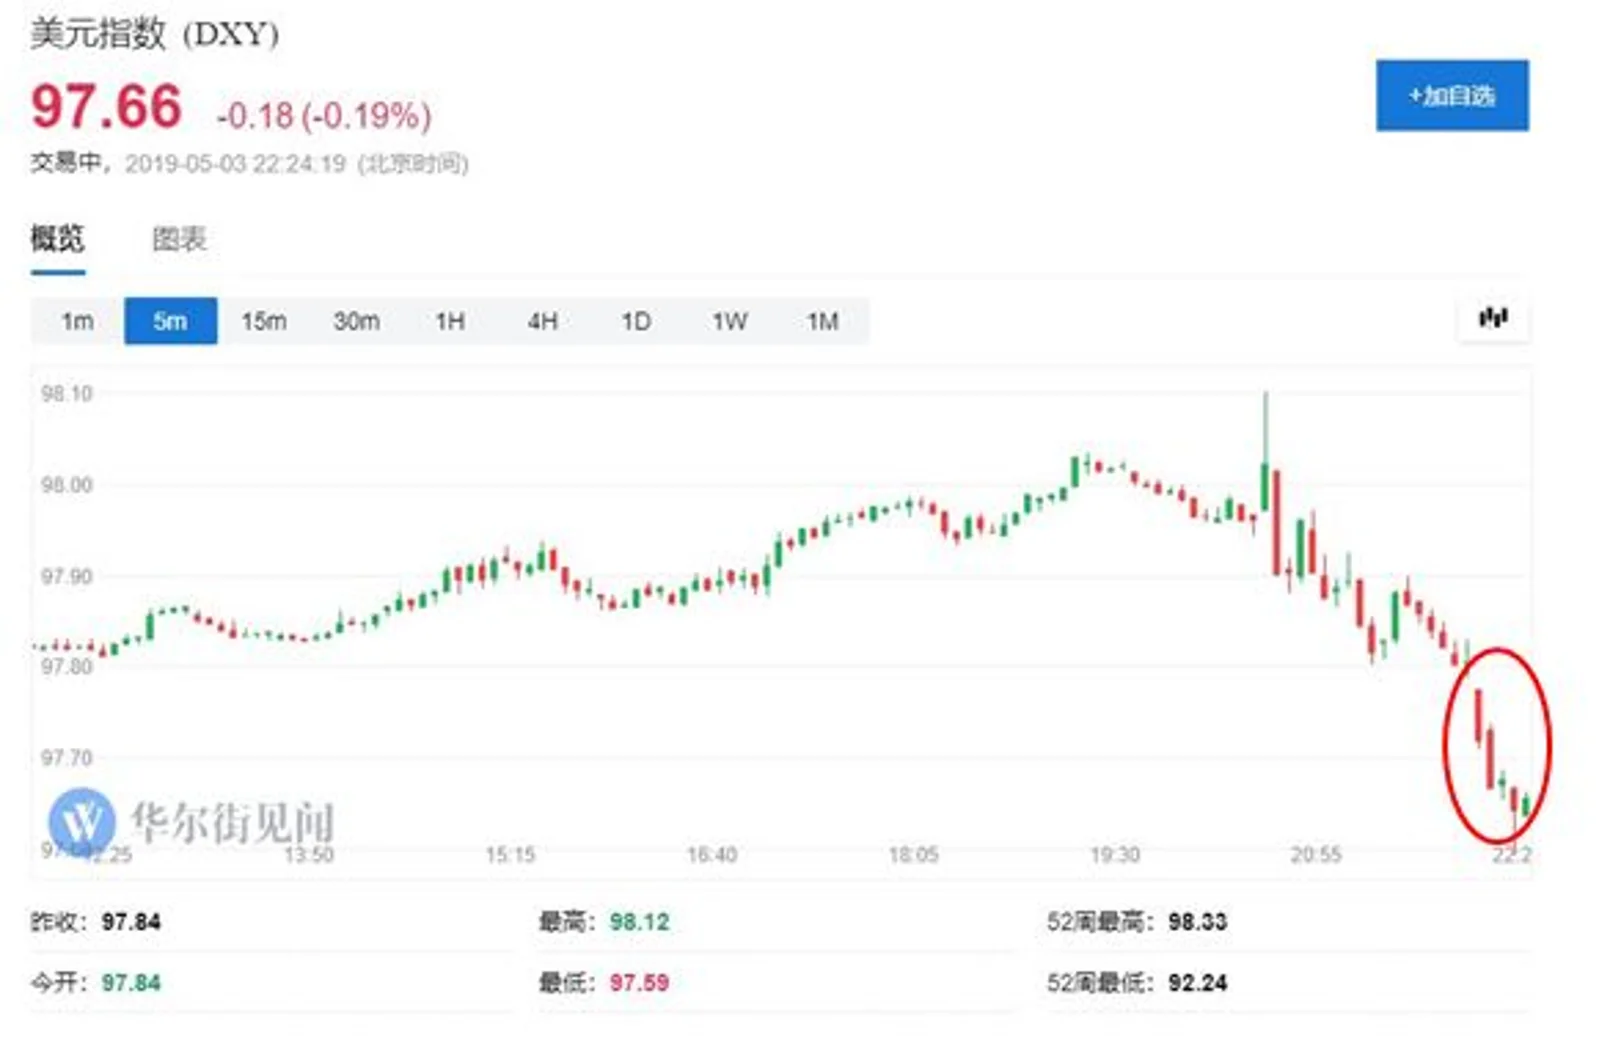Switch to the 1W weekly view
This screenshot has width=1599, height=1043.
click(729, 321)
